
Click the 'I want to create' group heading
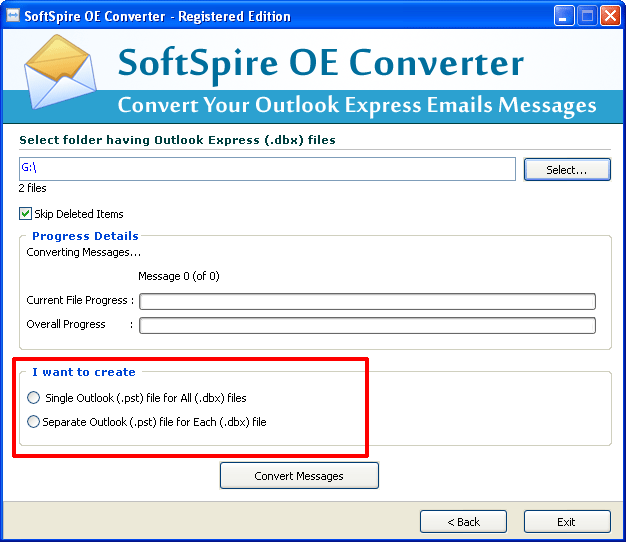(84, 372)
